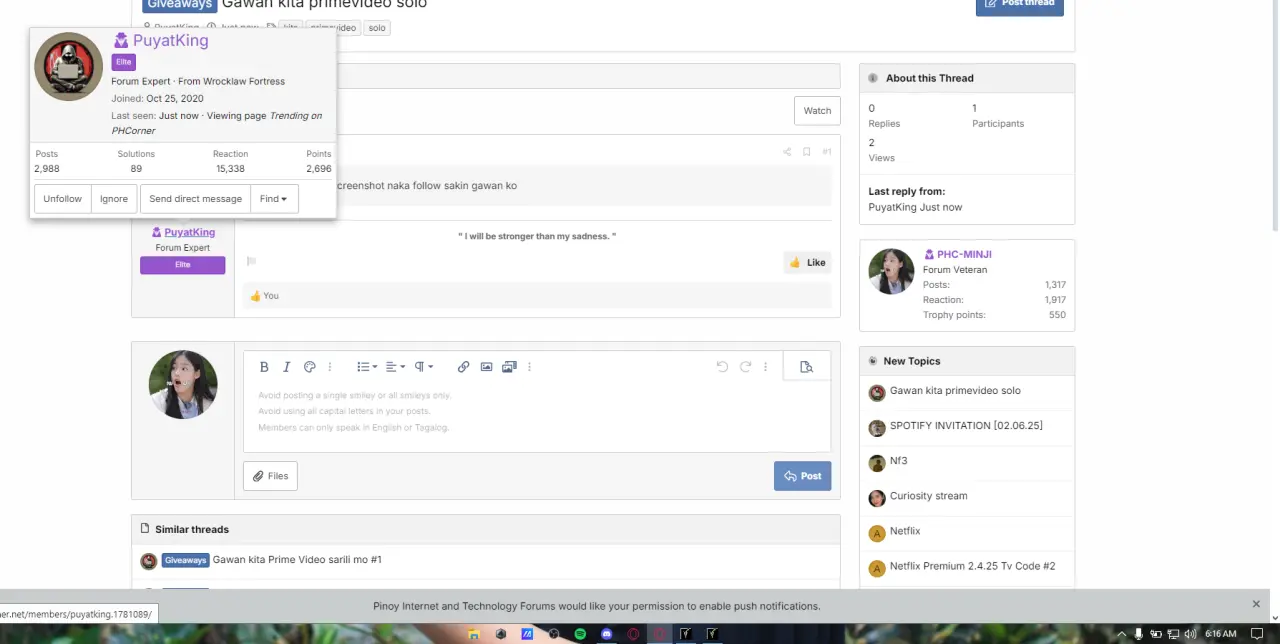Submit the reply with the Post button

802,476
